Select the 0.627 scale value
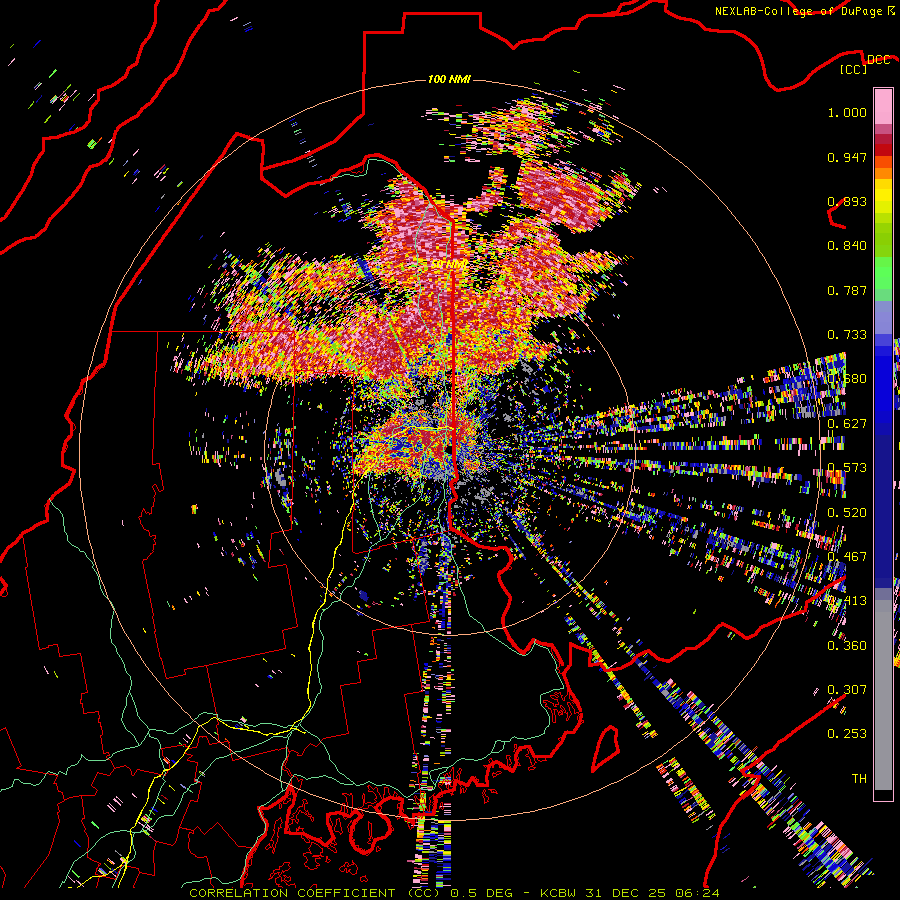 (x=847, y=424)
